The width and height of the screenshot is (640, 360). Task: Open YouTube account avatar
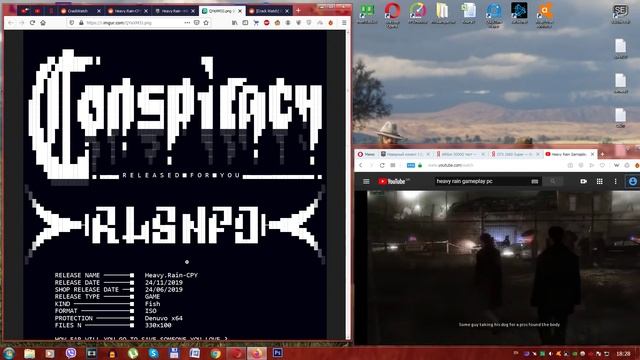[x=633, y=181]
